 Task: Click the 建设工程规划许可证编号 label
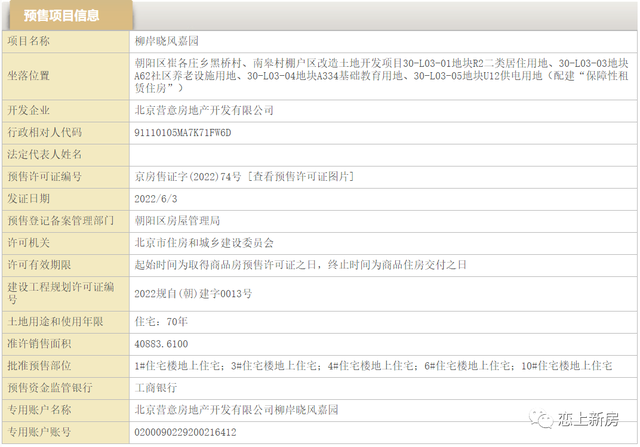(60, 293)
